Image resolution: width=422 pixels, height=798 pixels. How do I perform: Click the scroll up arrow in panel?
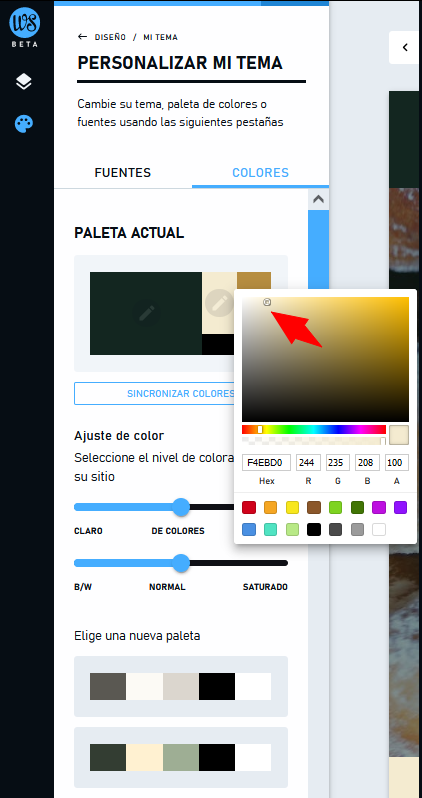coord(318,199)
